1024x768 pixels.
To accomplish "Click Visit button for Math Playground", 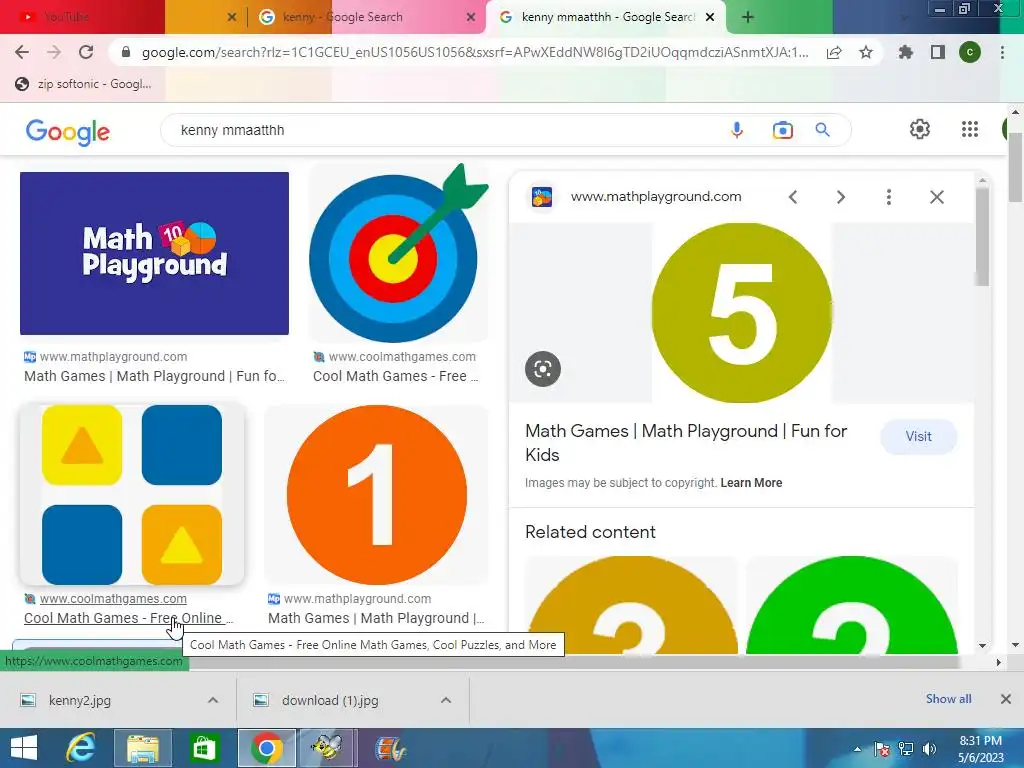I will pos(918,436).
